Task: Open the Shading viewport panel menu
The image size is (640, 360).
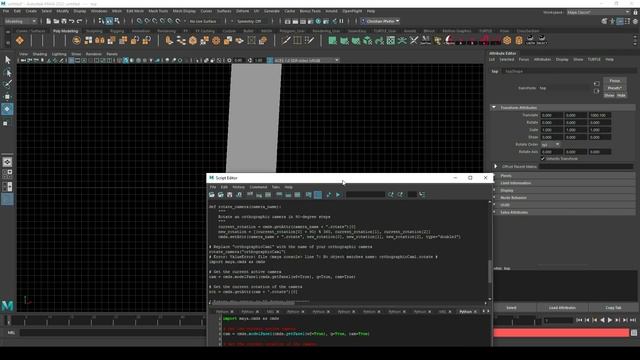Action: coord(40,54)
